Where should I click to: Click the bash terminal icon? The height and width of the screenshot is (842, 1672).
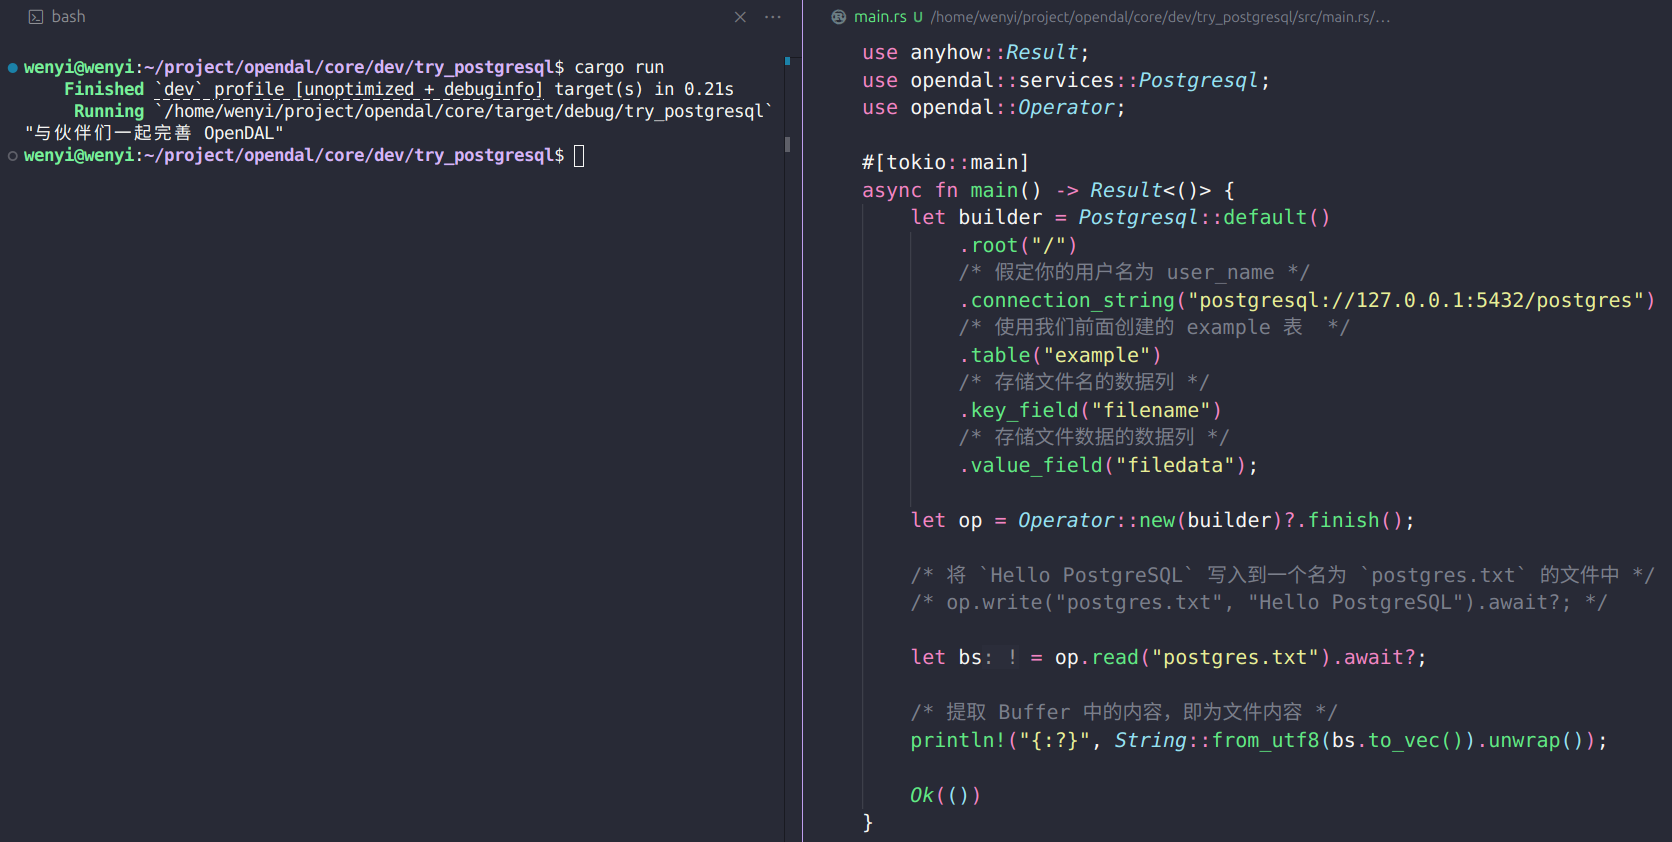[x=36, y=17]
